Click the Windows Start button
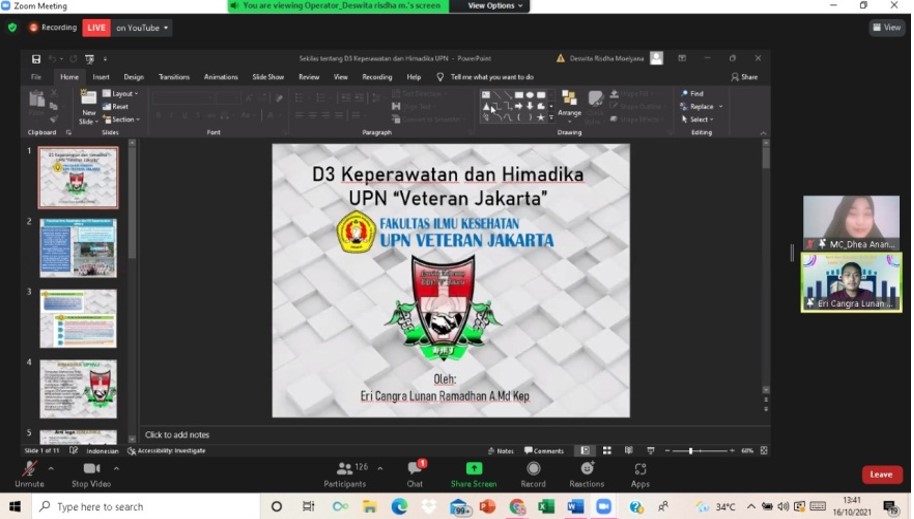This screenshot has height=519, width=914. click(15, 506)
